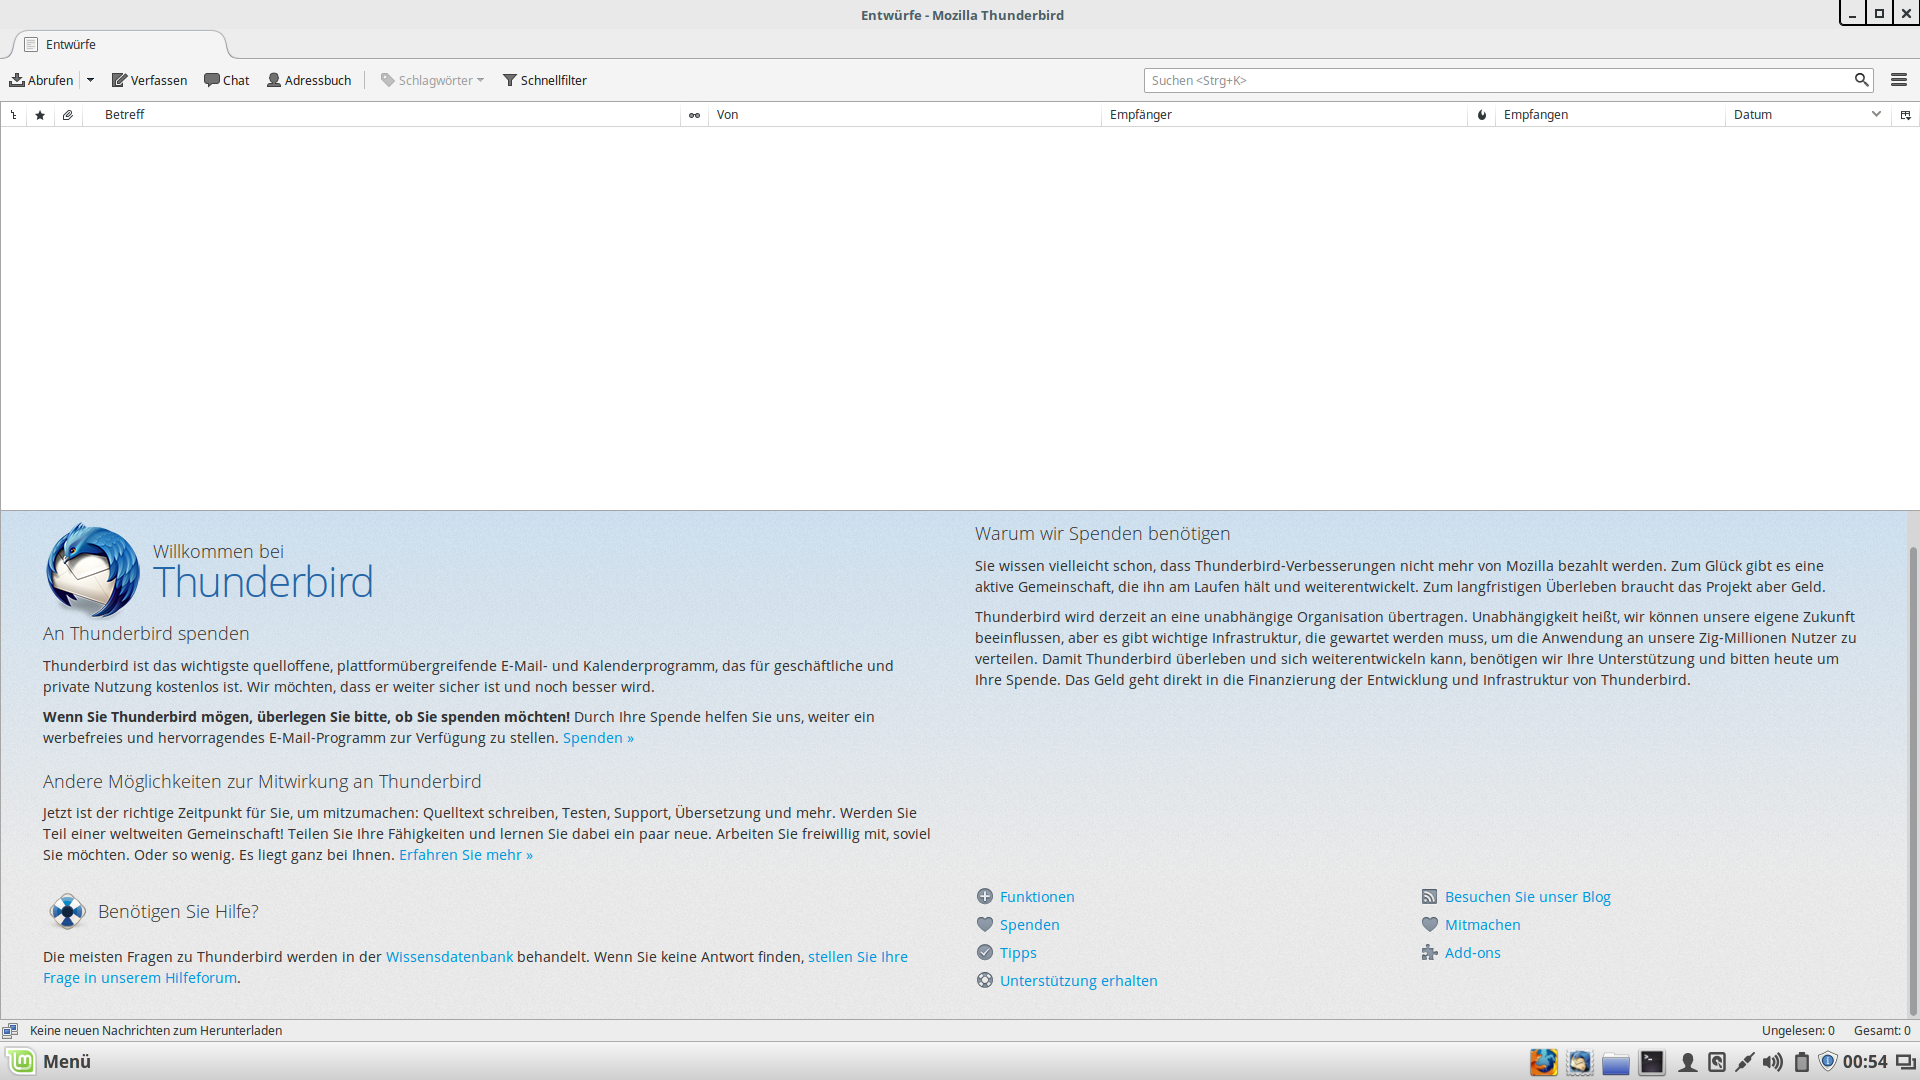Open the hamburger application menu
Screen dimensions: 1920x1080
coord(1899,80)
